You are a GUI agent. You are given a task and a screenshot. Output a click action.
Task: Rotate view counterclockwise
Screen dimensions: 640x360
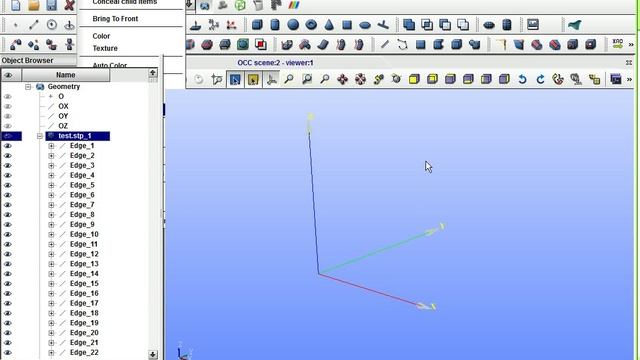(522, 79)
